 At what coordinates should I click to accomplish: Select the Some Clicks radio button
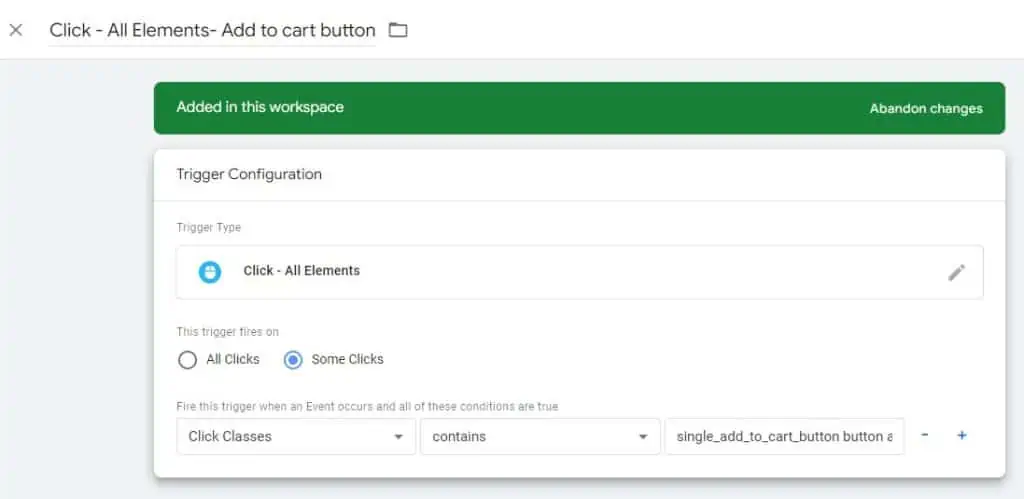click(293, 360)
